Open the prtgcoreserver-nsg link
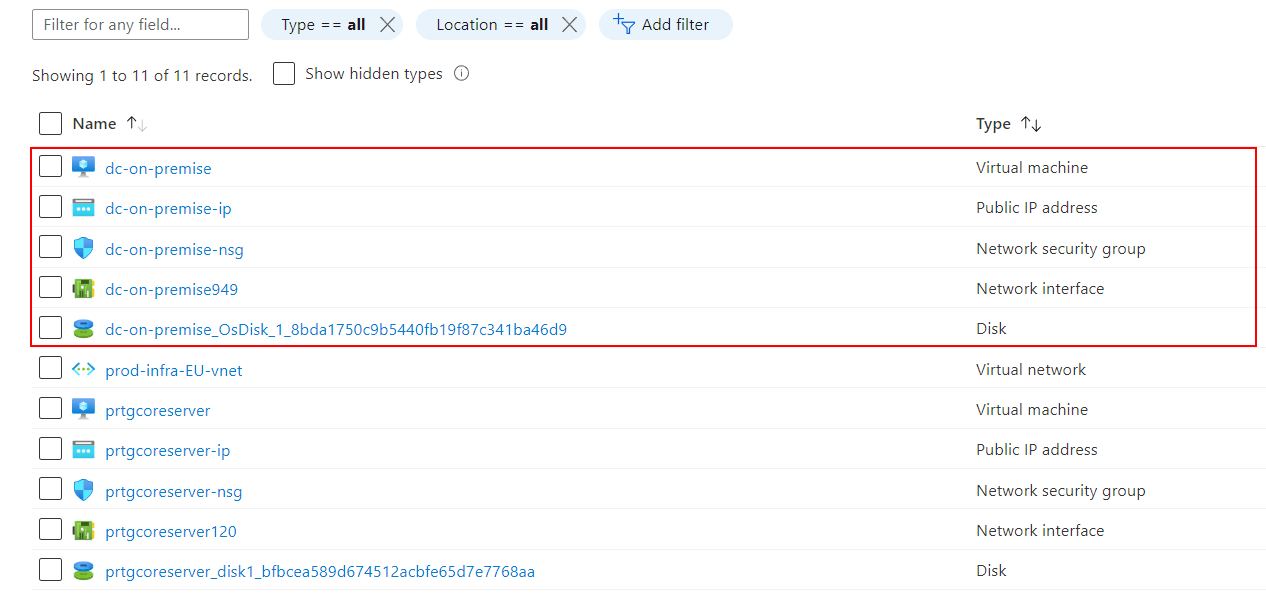This screenshot has width=1266, height=611. (173, 491)
